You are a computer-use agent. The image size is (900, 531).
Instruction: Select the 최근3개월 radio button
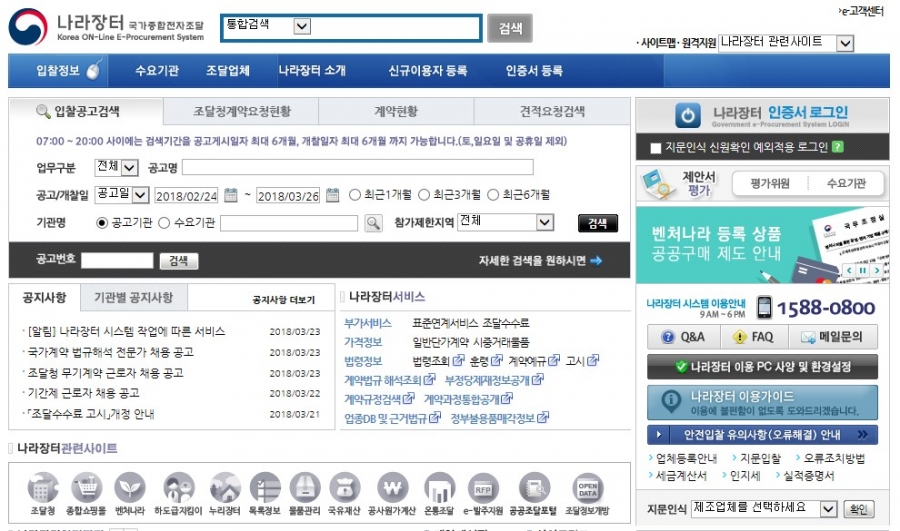coord(424,195)
